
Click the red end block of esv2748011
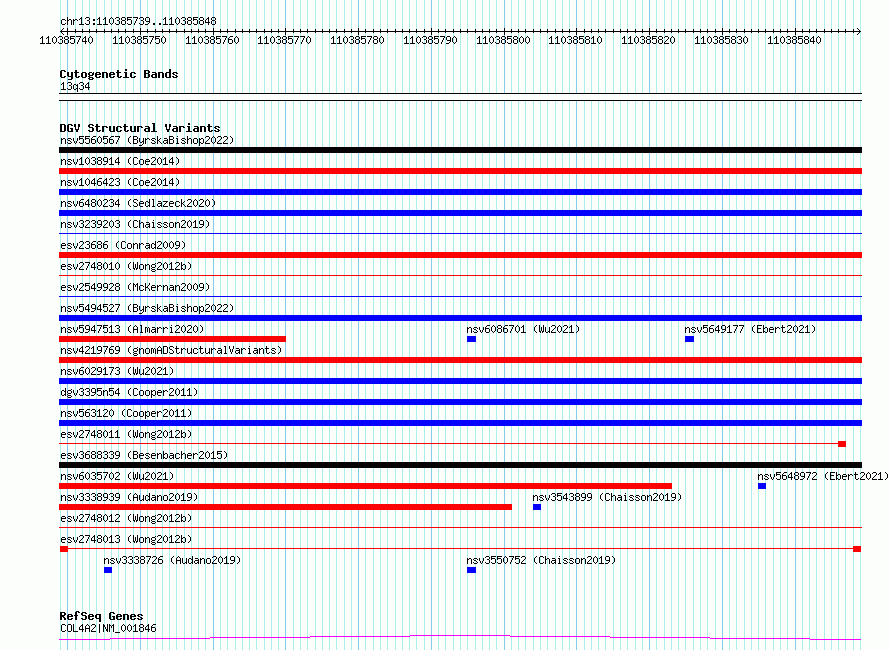click(842, 444)
